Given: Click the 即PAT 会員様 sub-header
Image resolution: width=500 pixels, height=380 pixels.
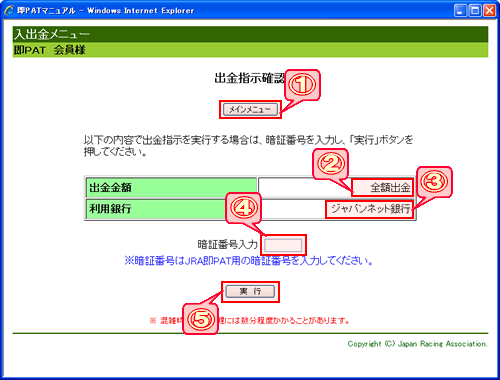Looking at the screenshot, I should pyautogui.click(x=250, y=50).
